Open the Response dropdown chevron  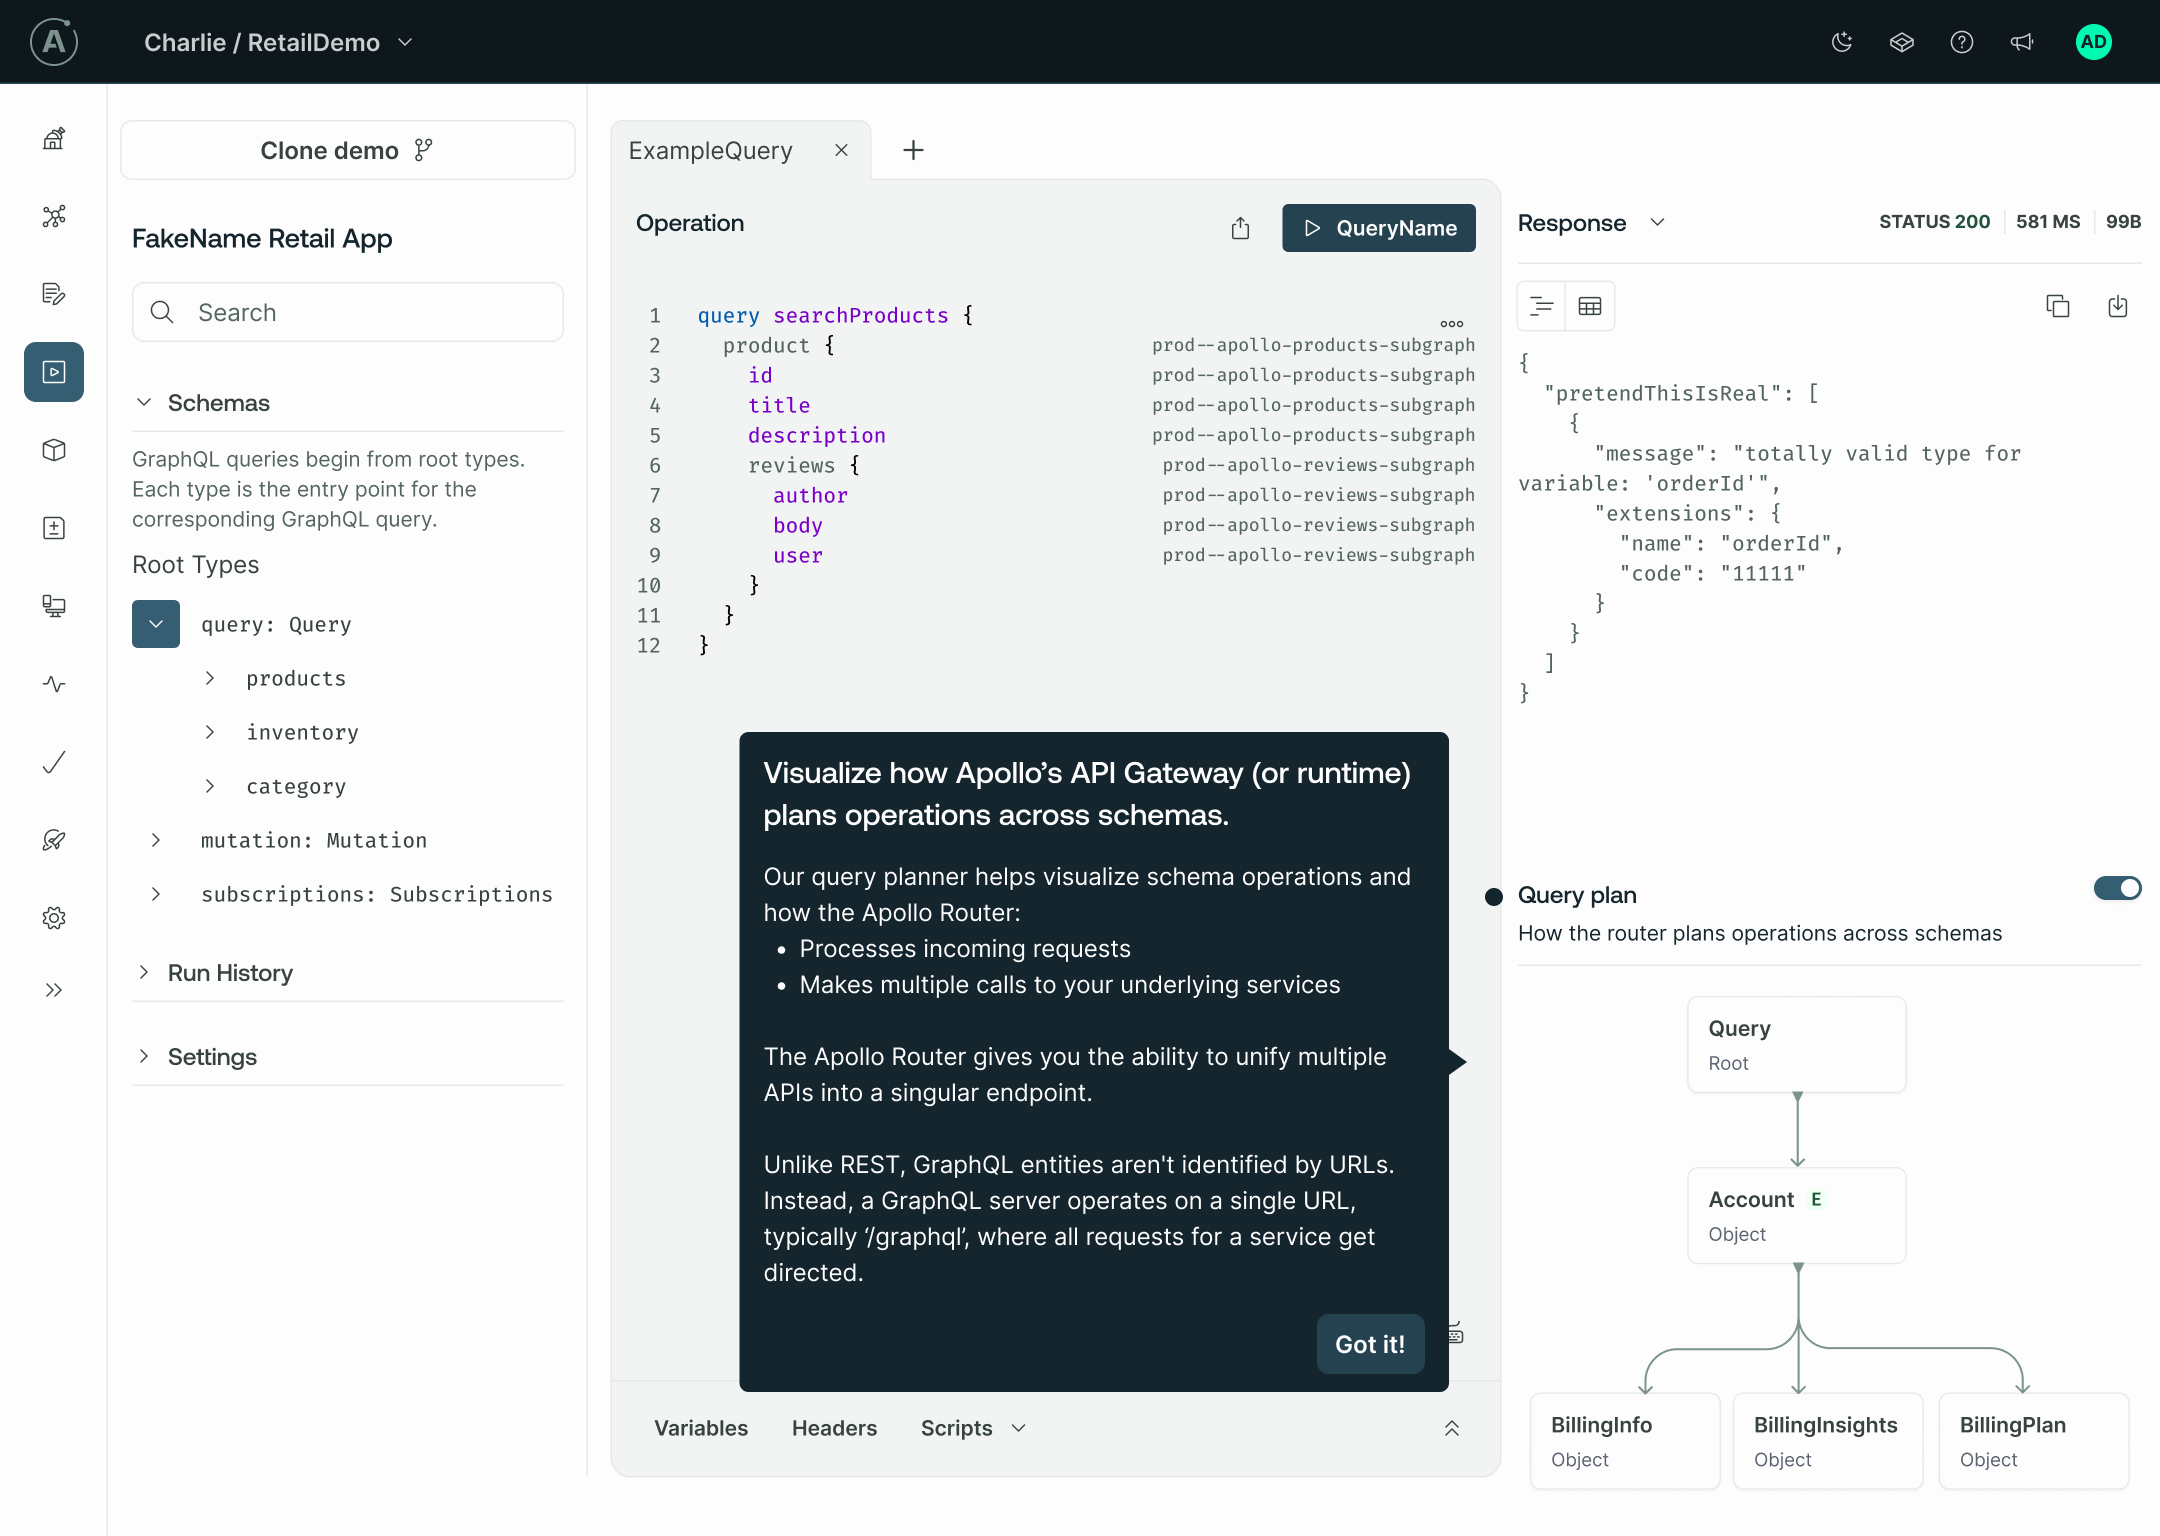point(1657,222)
